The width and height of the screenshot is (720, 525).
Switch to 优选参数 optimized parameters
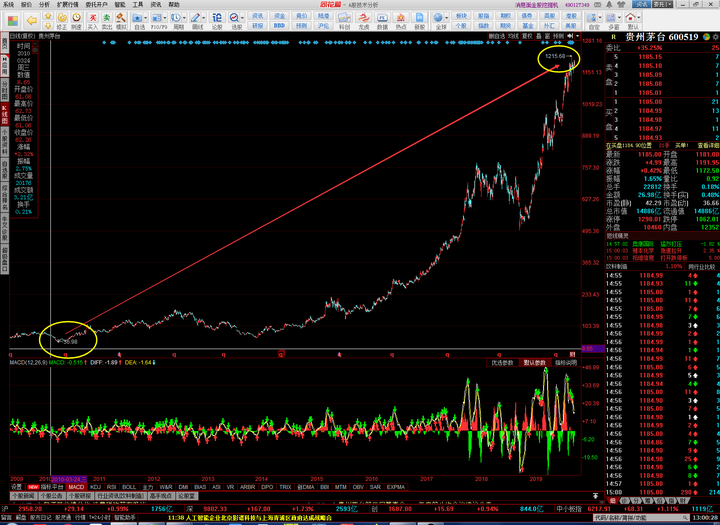pos(502,363)
